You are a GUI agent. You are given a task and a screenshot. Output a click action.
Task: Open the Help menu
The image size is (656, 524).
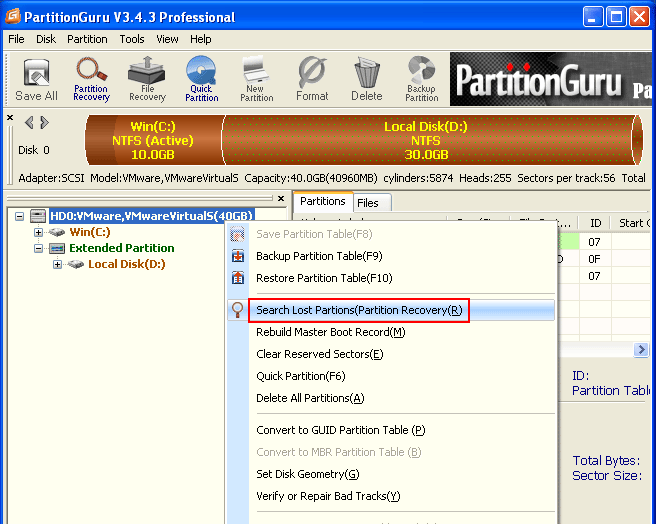pos(200,39)
